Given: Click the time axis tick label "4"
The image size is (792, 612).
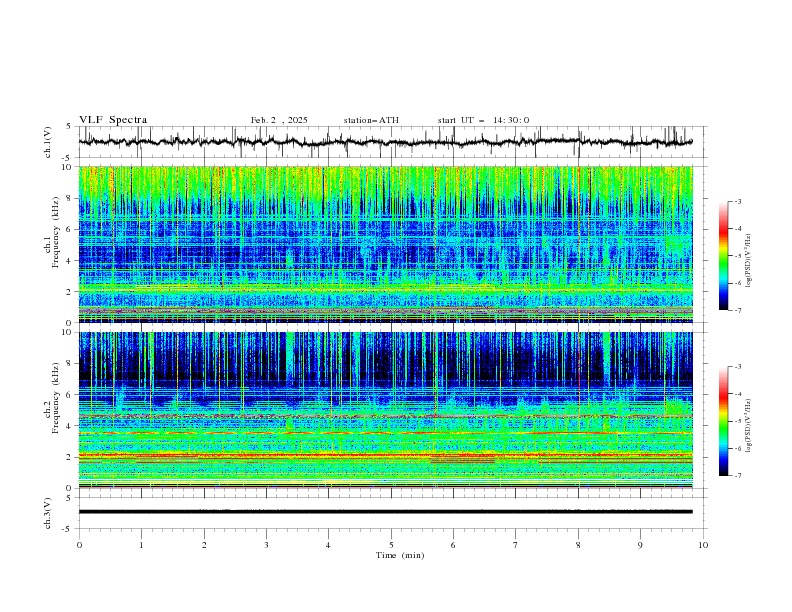Looking at the screenshot, I should (328, 545).
